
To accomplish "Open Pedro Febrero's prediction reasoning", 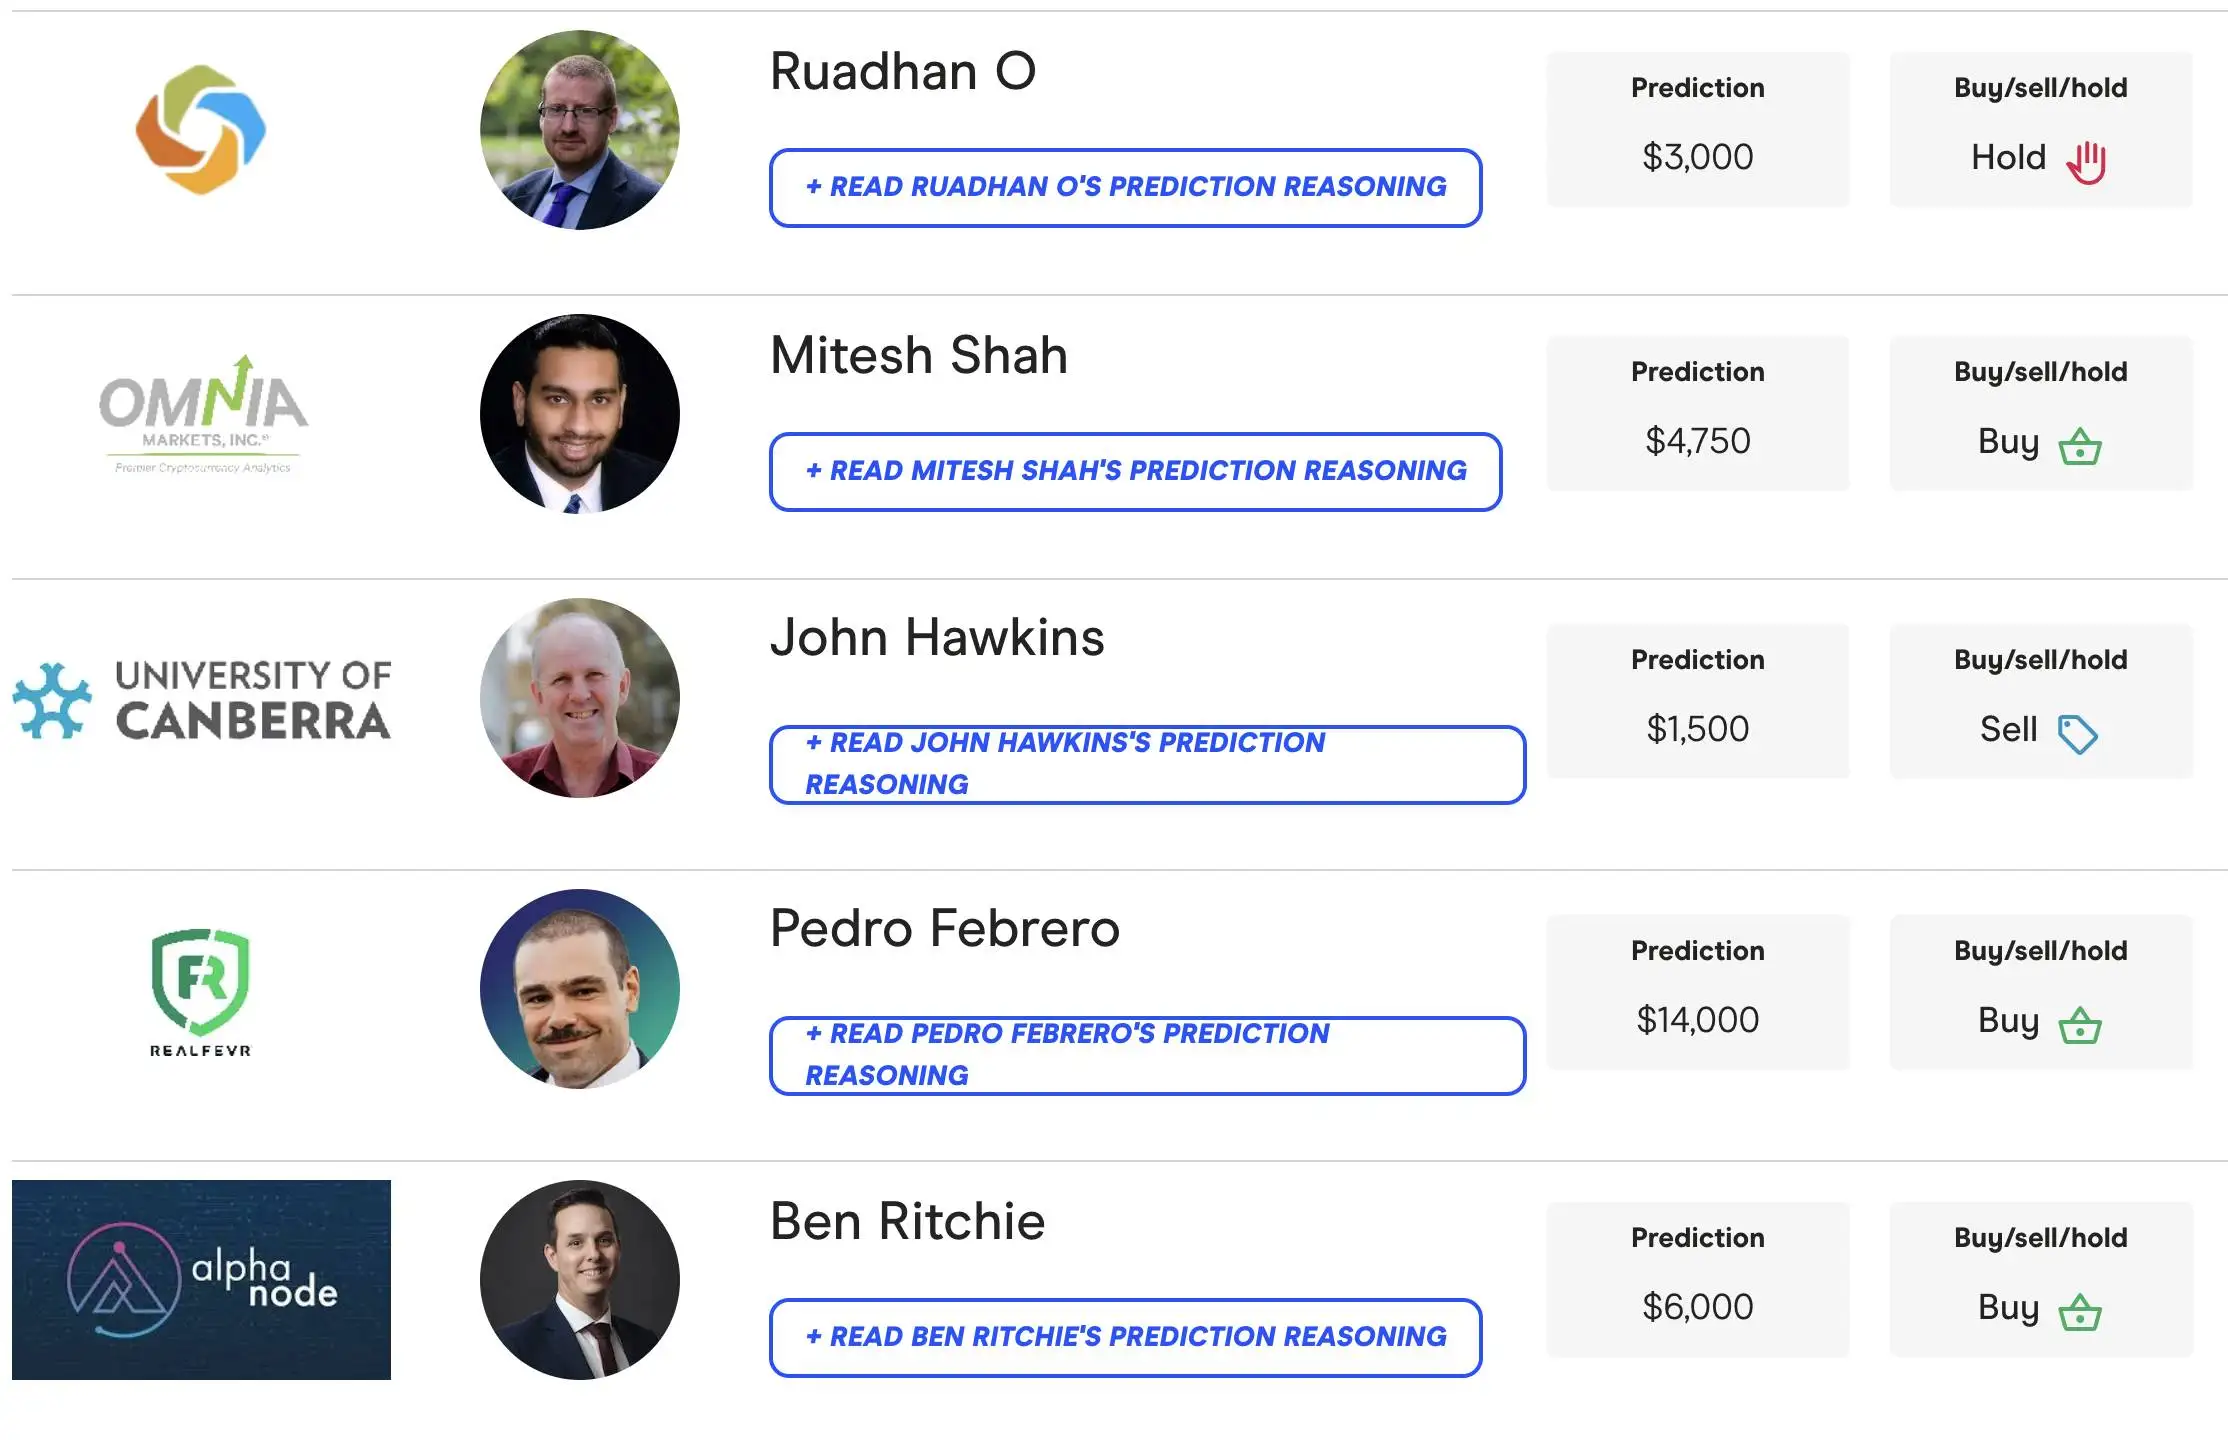I will point(1146,1055).
